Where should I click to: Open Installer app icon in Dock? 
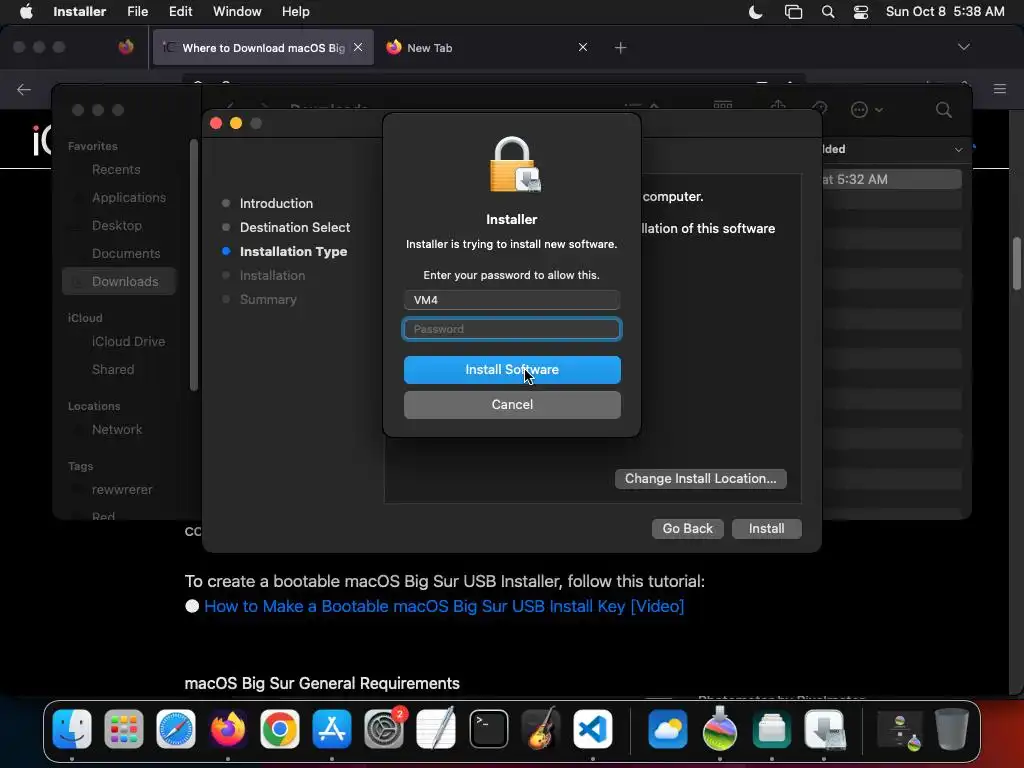[x=824, y=729]
